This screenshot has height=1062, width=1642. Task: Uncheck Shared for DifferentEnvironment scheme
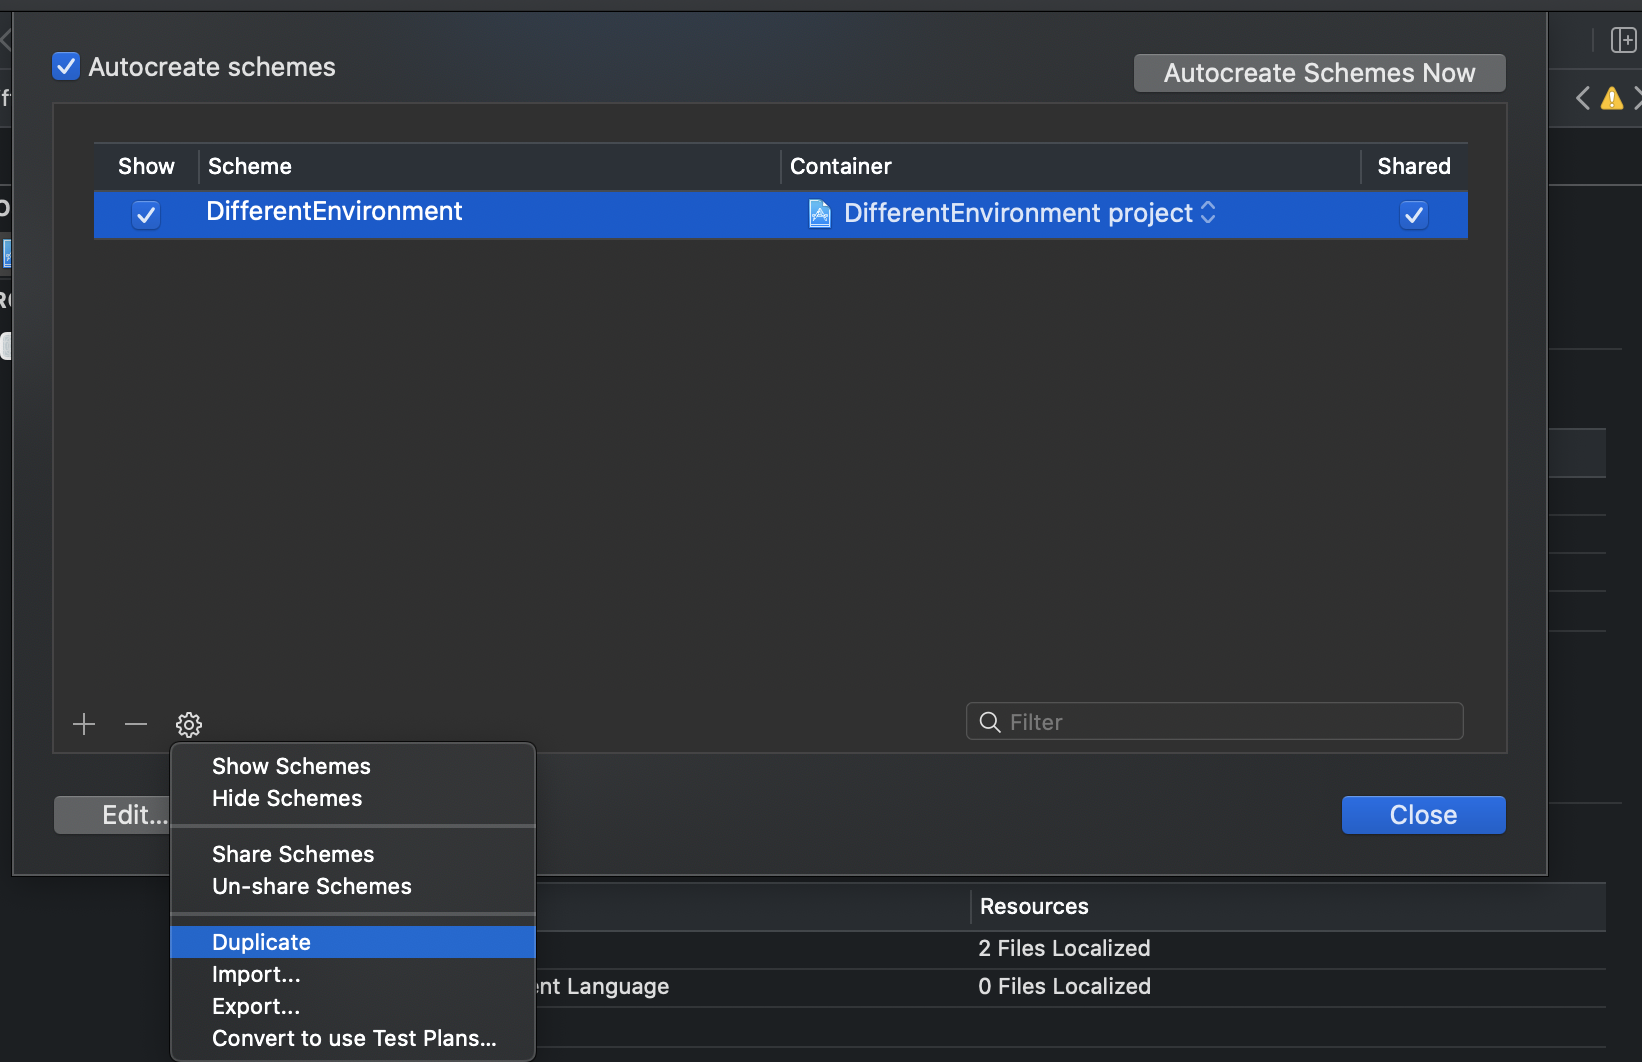tap(1413, 214)
